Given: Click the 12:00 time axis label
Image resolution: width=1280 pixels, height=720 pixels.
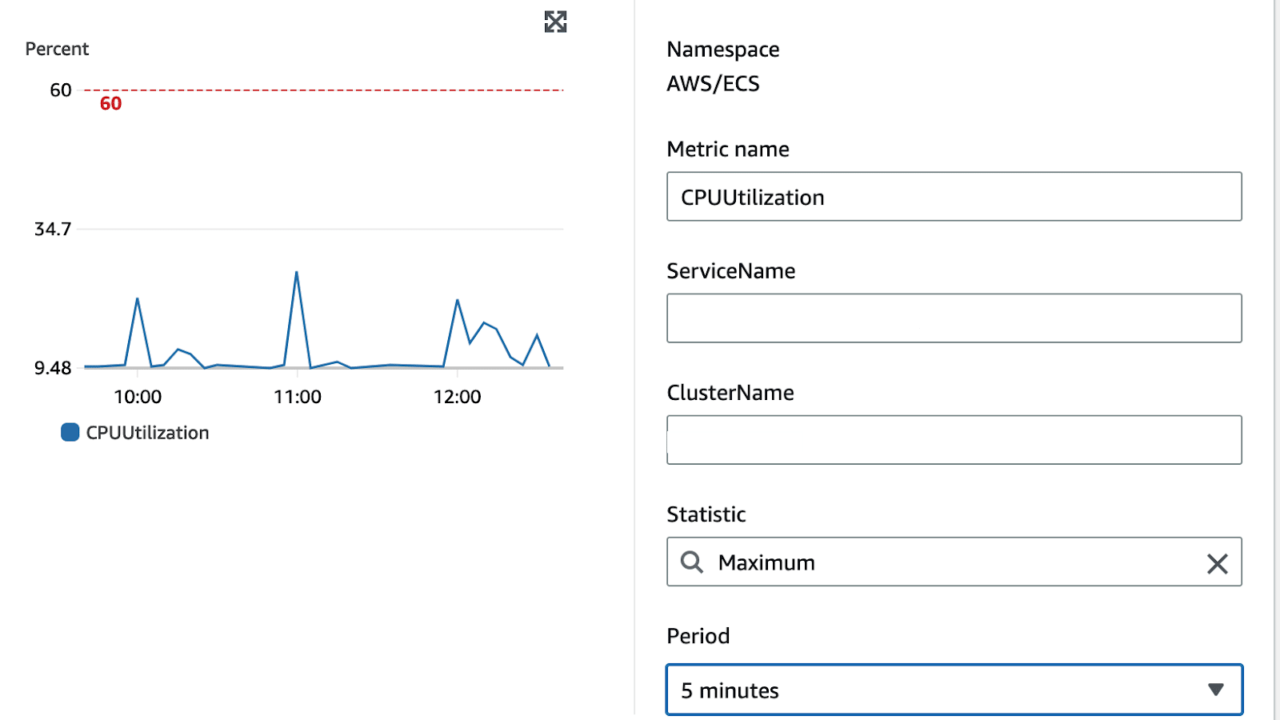Looking at the screenshot, I should click(x=457, y=397).
